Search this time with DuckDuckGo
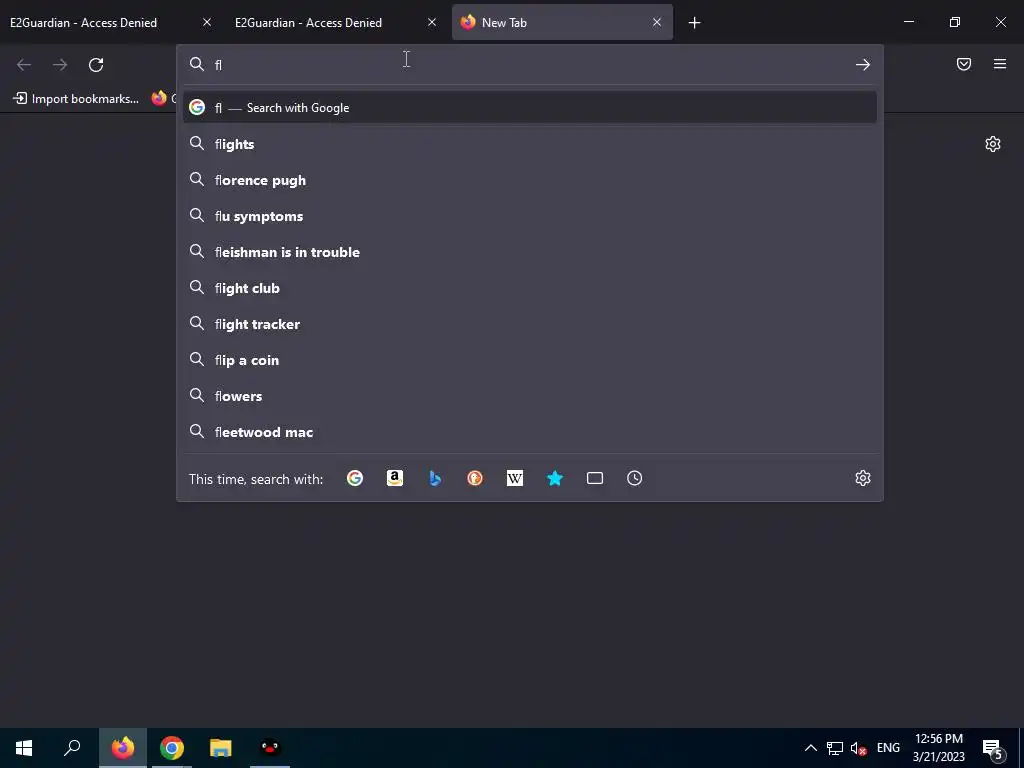This screenshot has width=1024, height=768. click(x=475, y=479)
